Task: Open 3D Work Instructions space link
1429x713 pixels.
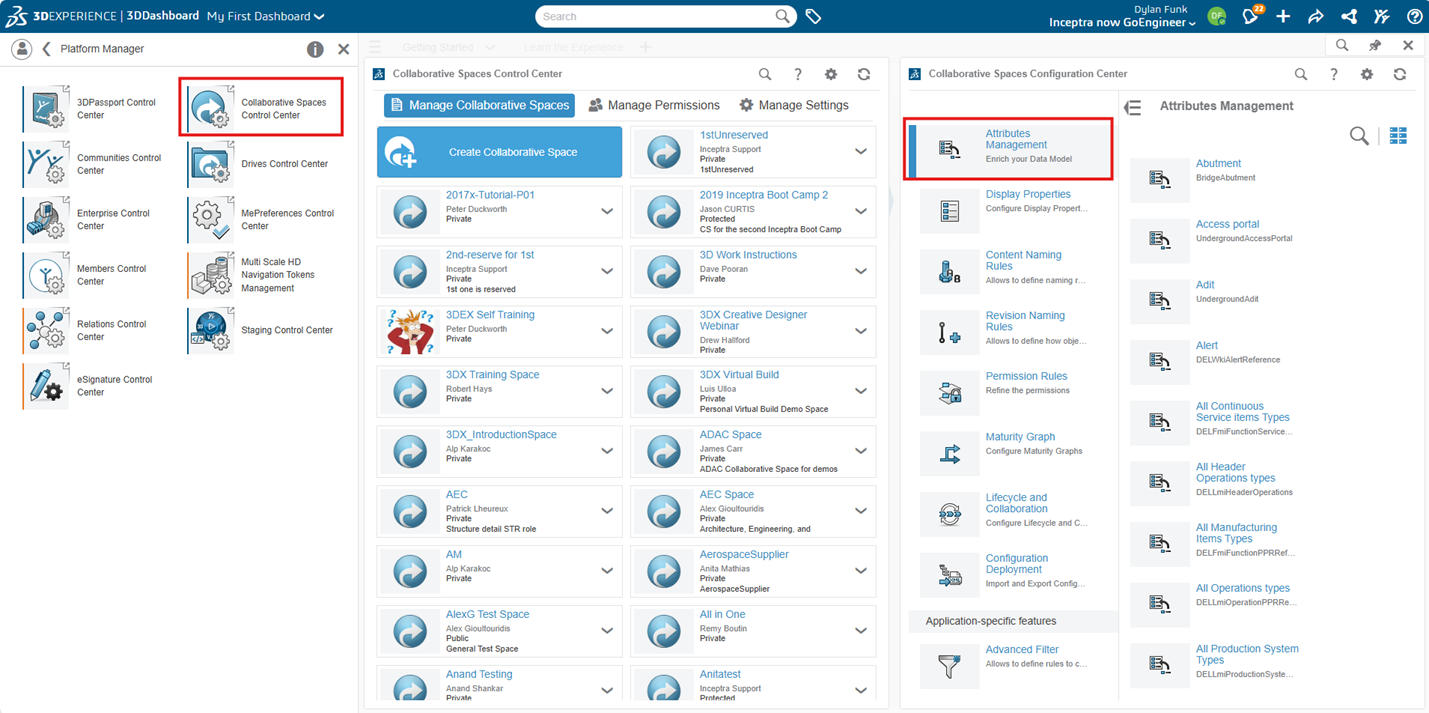Action: click(748, 255)
